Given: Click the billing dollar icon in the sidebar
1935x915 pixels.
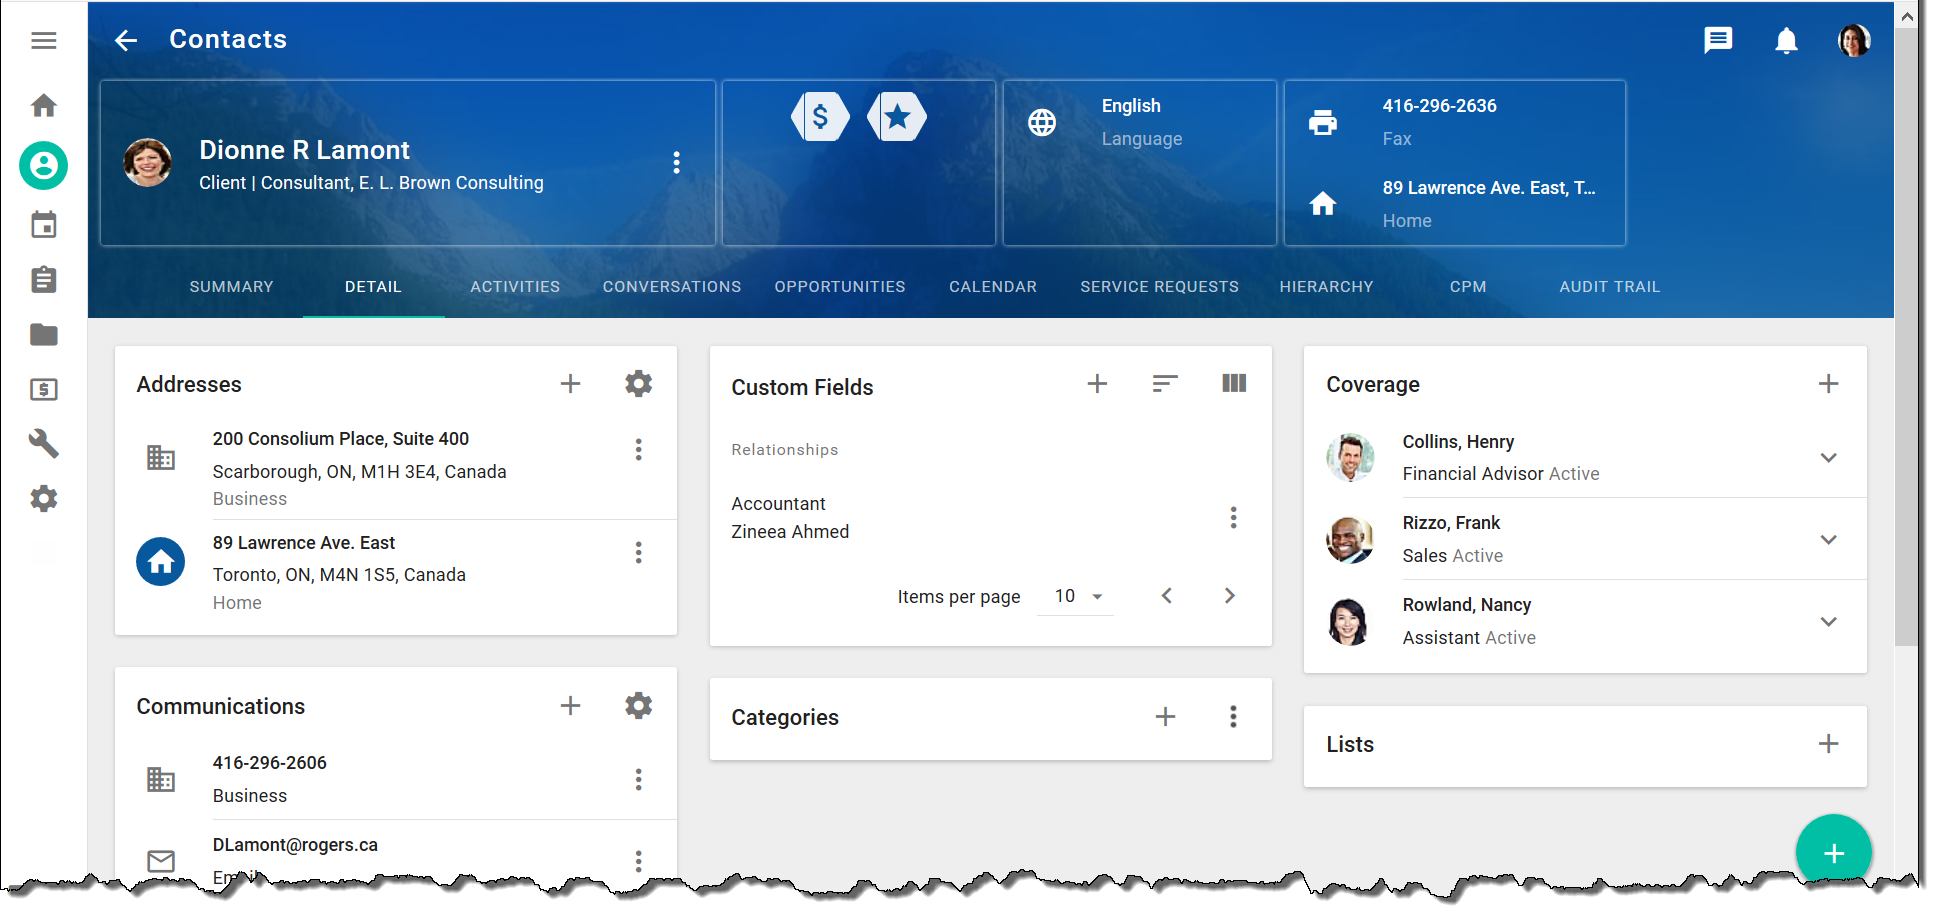Looking at the screenshot, I should [43, 389].
